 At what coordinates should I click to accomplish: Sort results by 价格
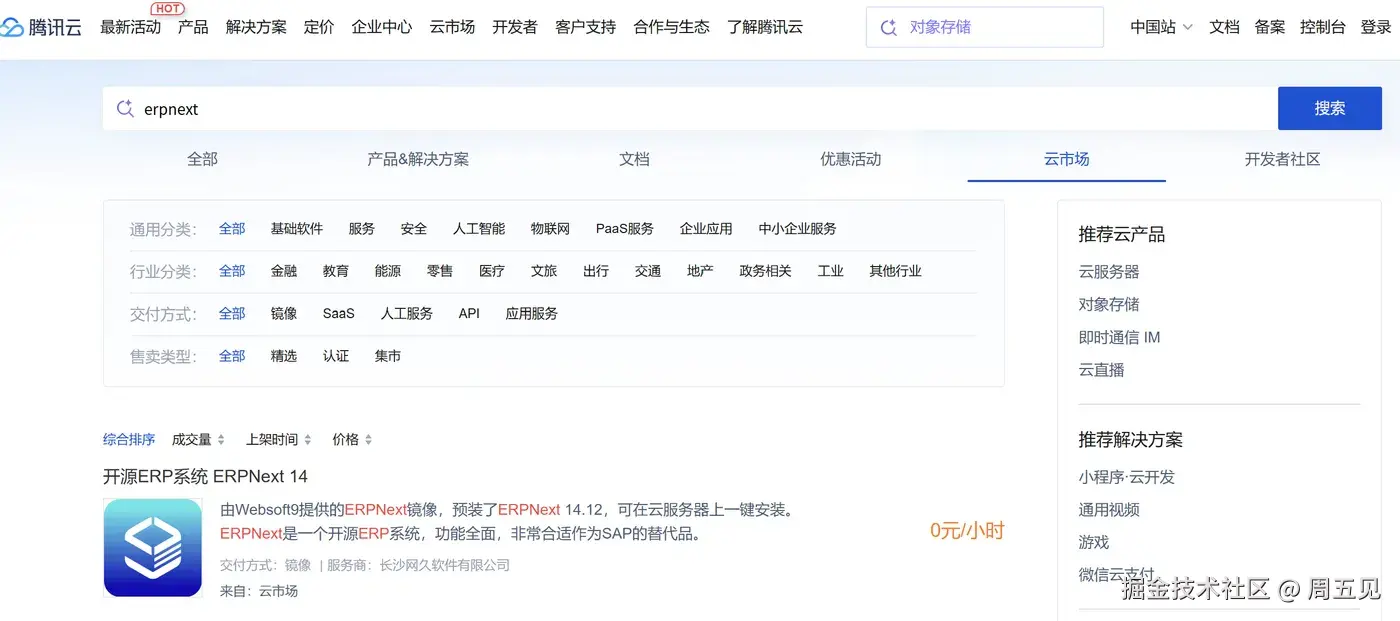coord(352,440)
